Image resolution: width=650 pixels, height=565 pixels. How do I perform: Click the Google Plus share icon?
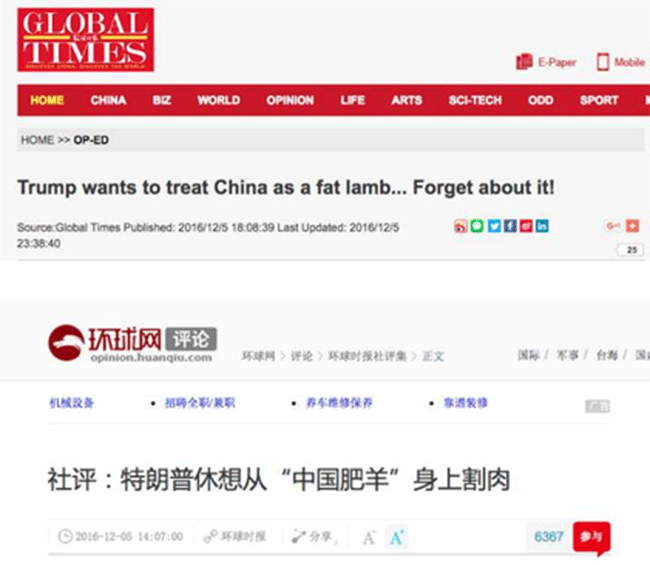pos(613,226)
